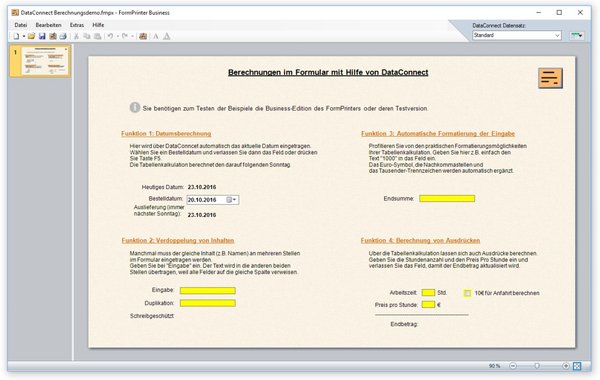Viewport: 600px width, 380px height.
Task: Click the title Berechnungen im Formular
Action: (x=328, y=72)
